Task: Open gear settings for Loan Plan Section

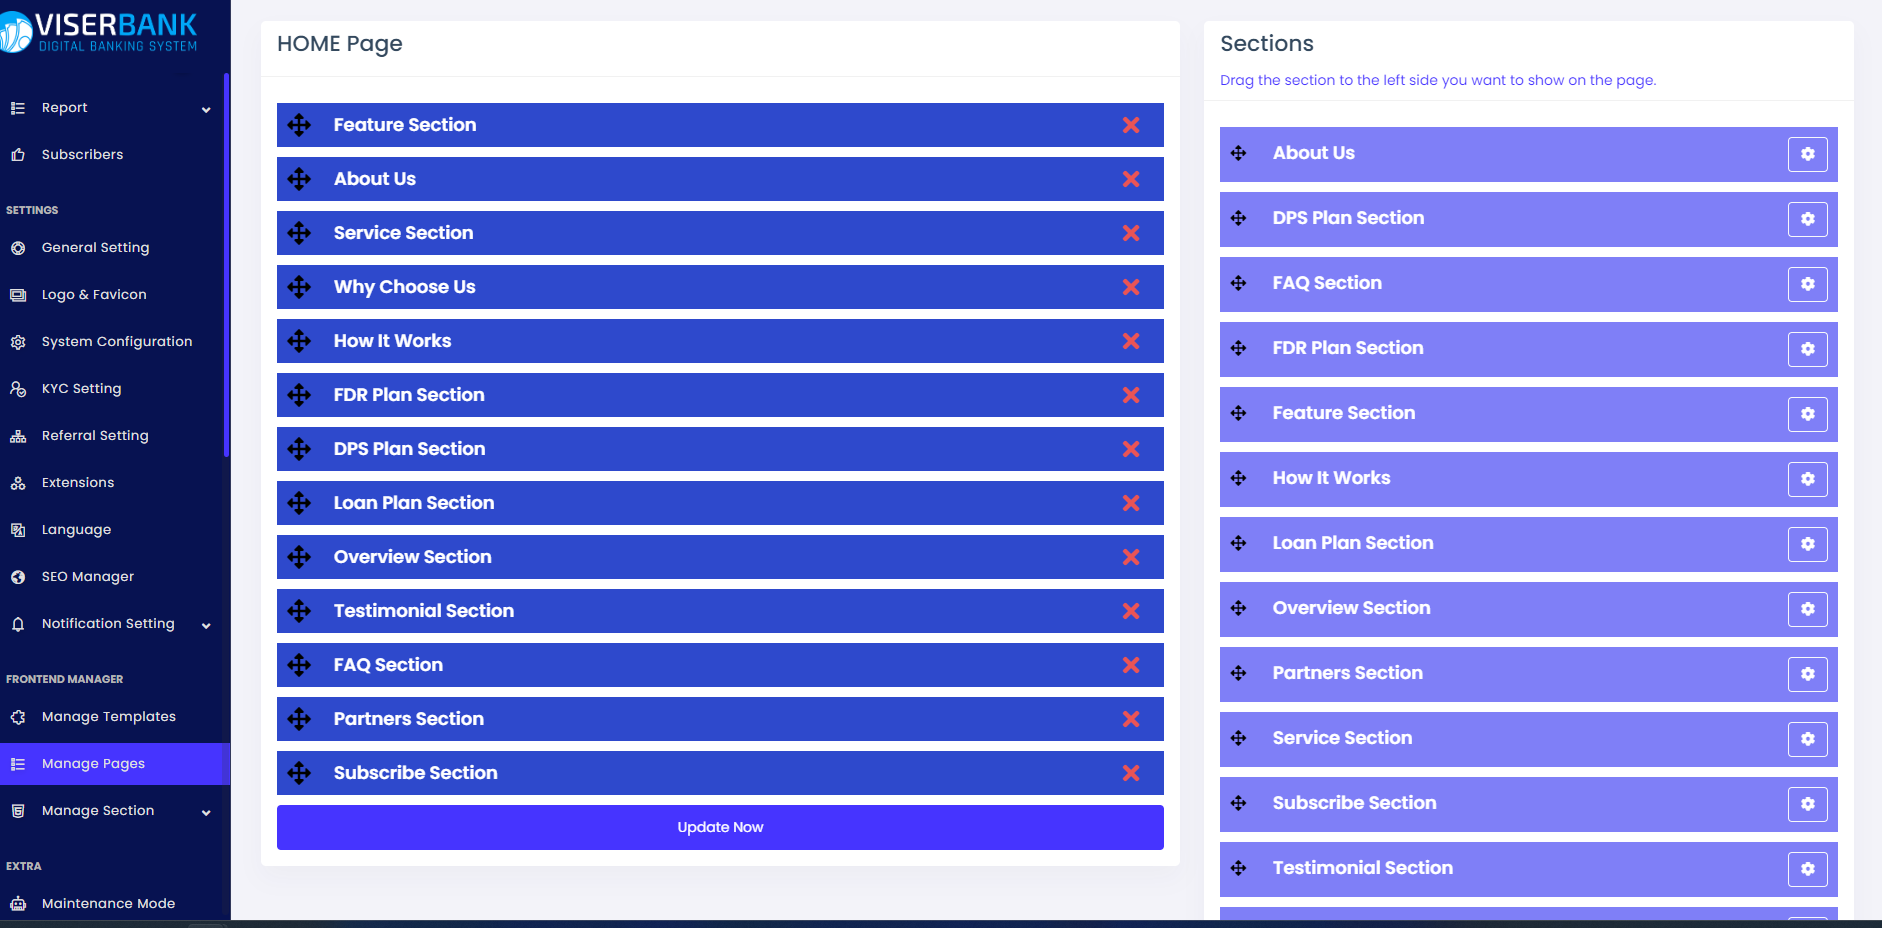Action: point(1807,544)
